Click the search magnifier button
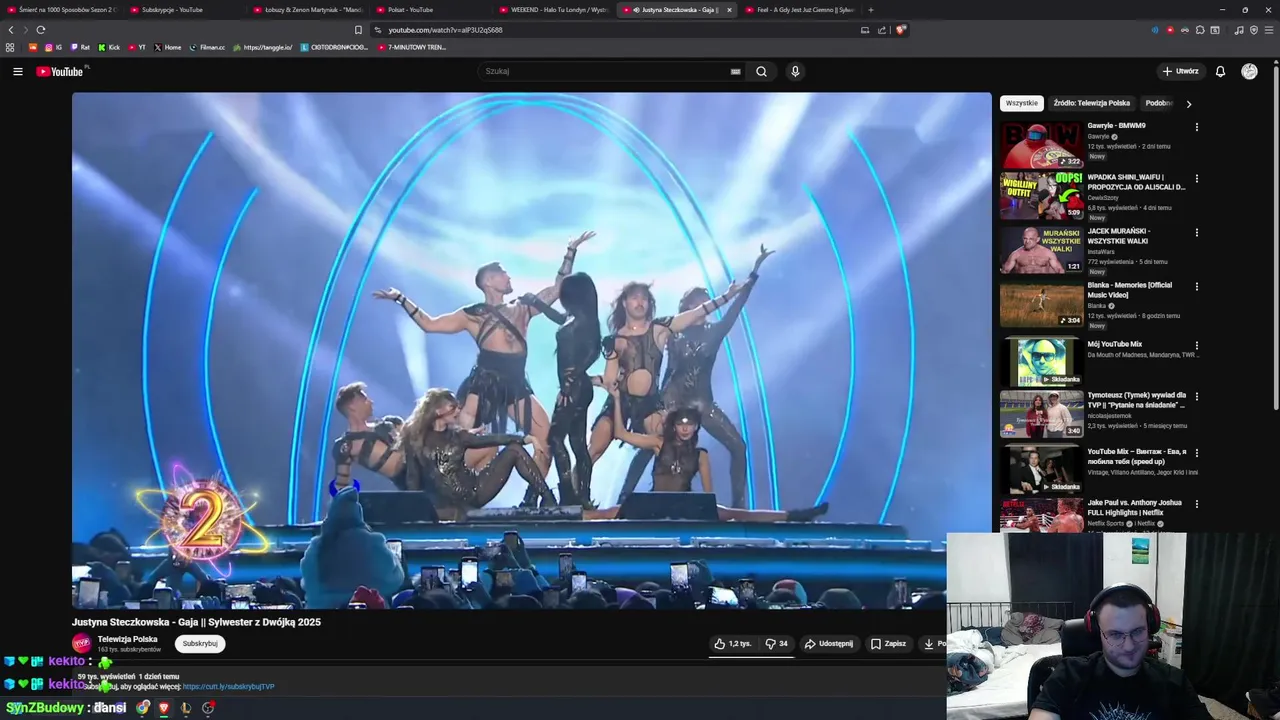This screenshot has width=1280, height=720. [x=761, y=71]
